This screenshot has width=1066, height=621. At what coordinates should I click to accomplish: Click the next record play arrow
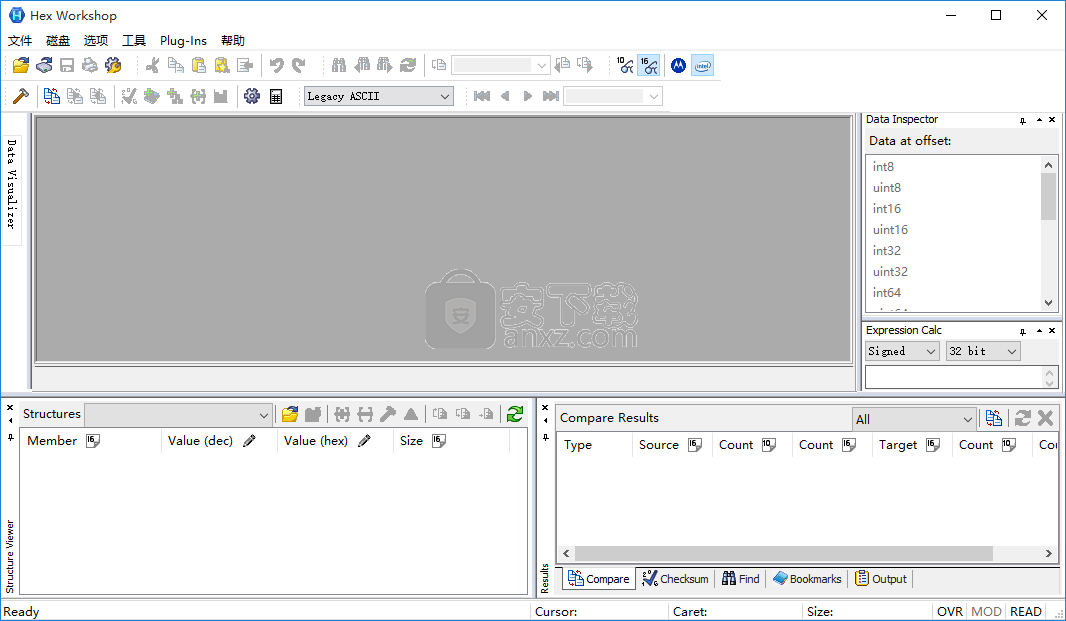click(528, 96)
